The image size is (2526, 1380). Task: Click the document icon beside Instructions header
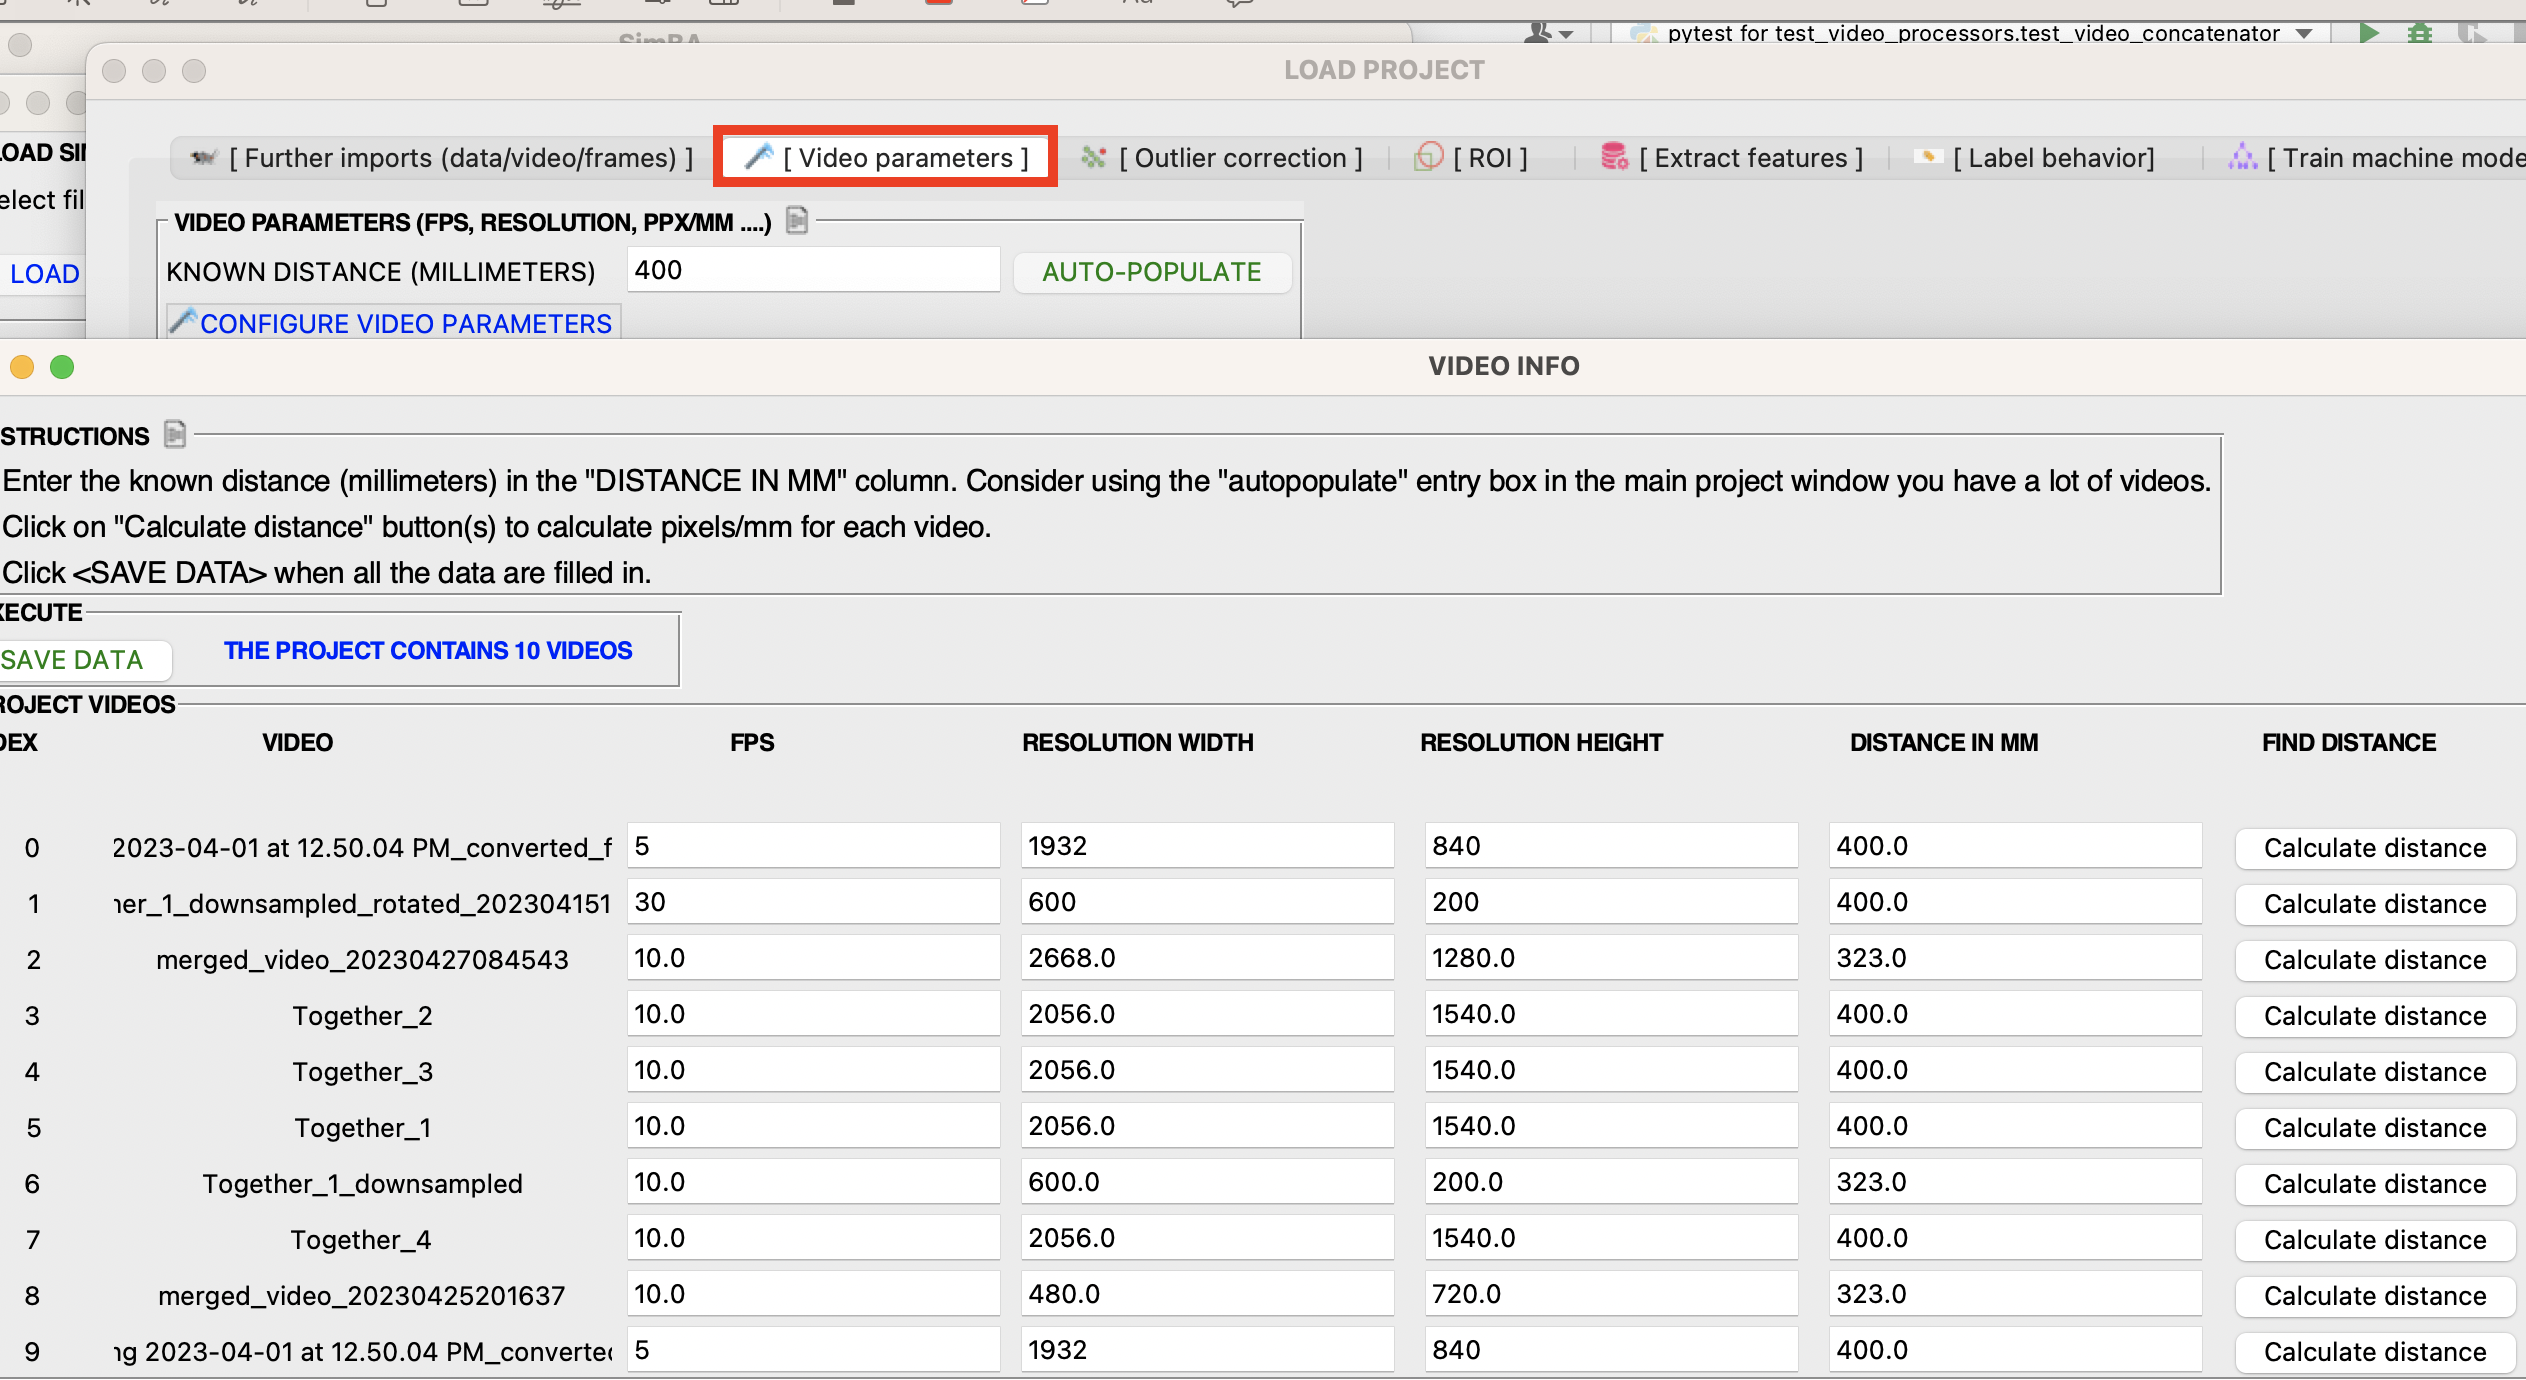(175, 434)
